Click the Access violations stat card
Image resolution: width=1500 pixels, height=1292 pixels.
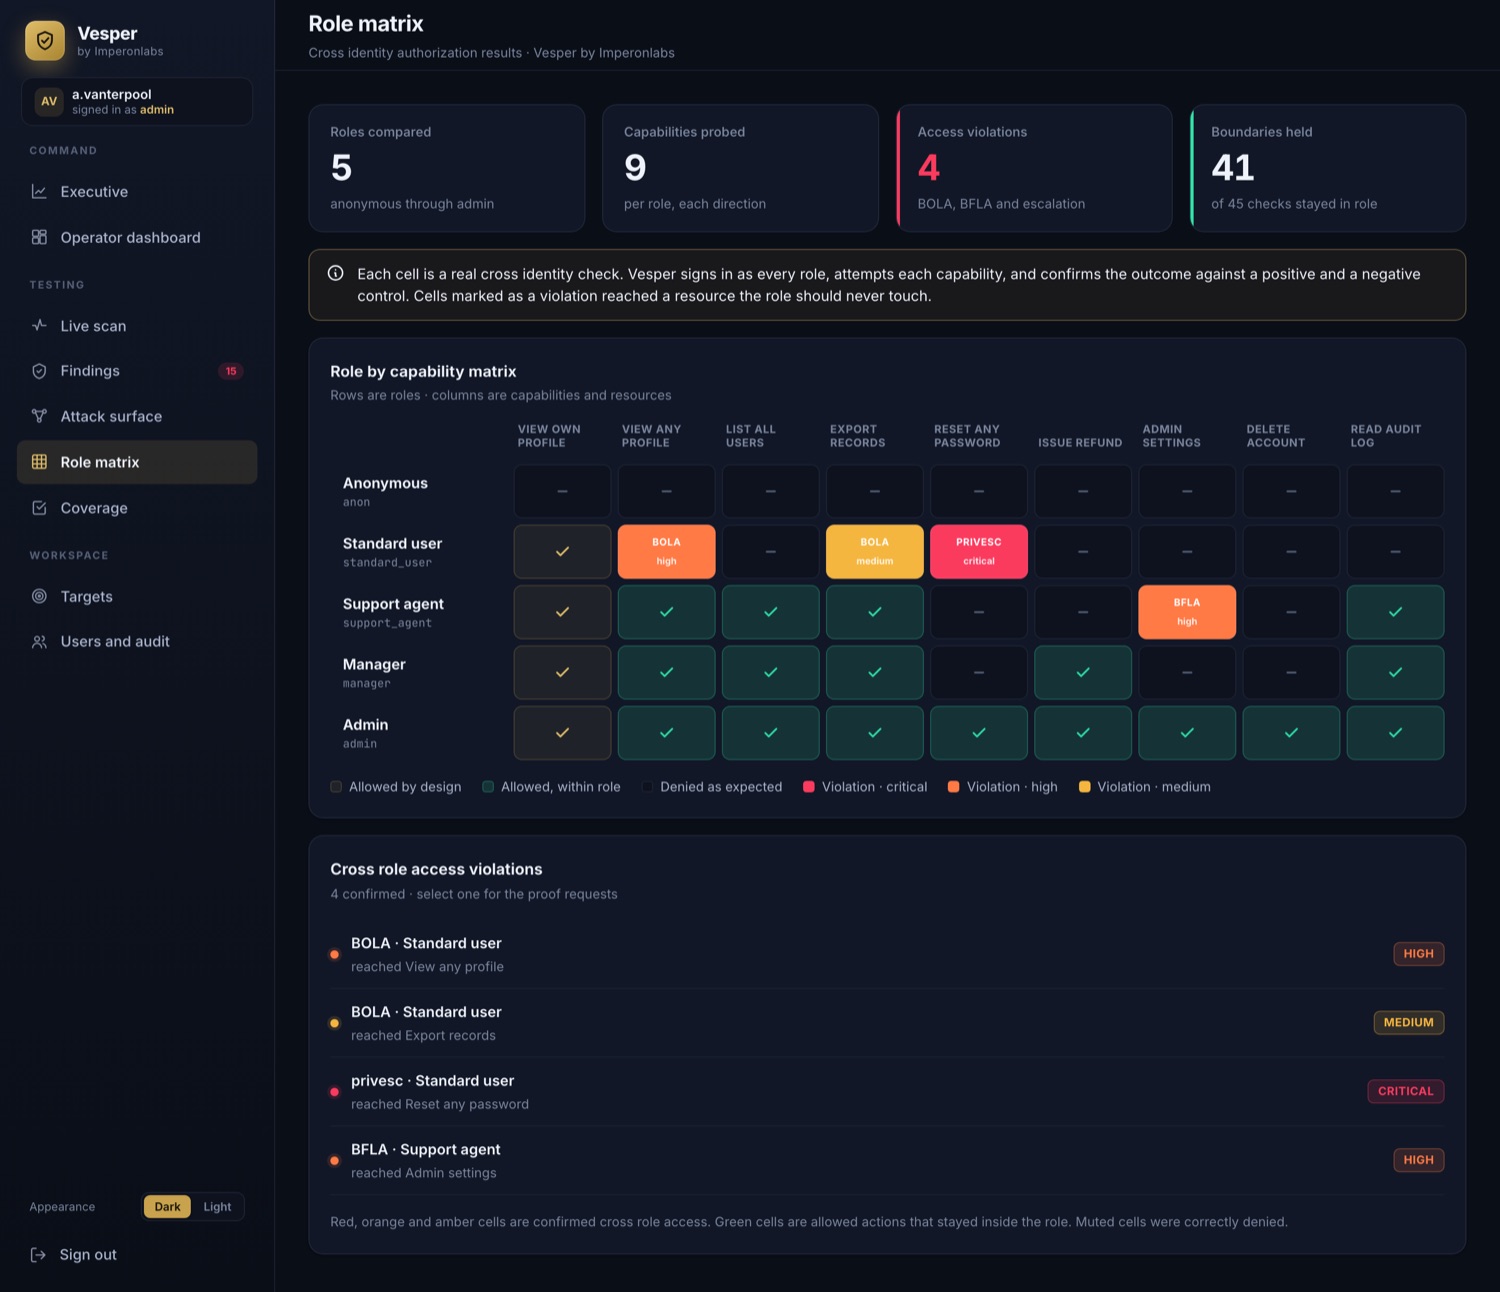click(x=1034, y=168)
